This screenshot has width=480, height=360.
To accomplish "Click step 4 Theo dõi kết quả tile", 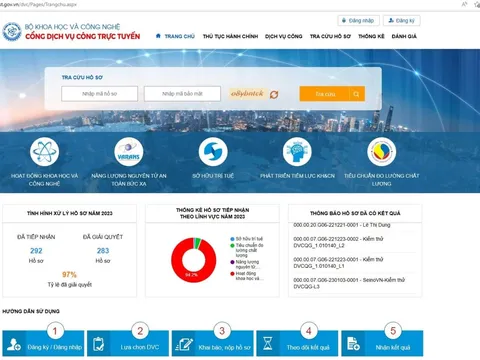I will click(x=297, y=343).
